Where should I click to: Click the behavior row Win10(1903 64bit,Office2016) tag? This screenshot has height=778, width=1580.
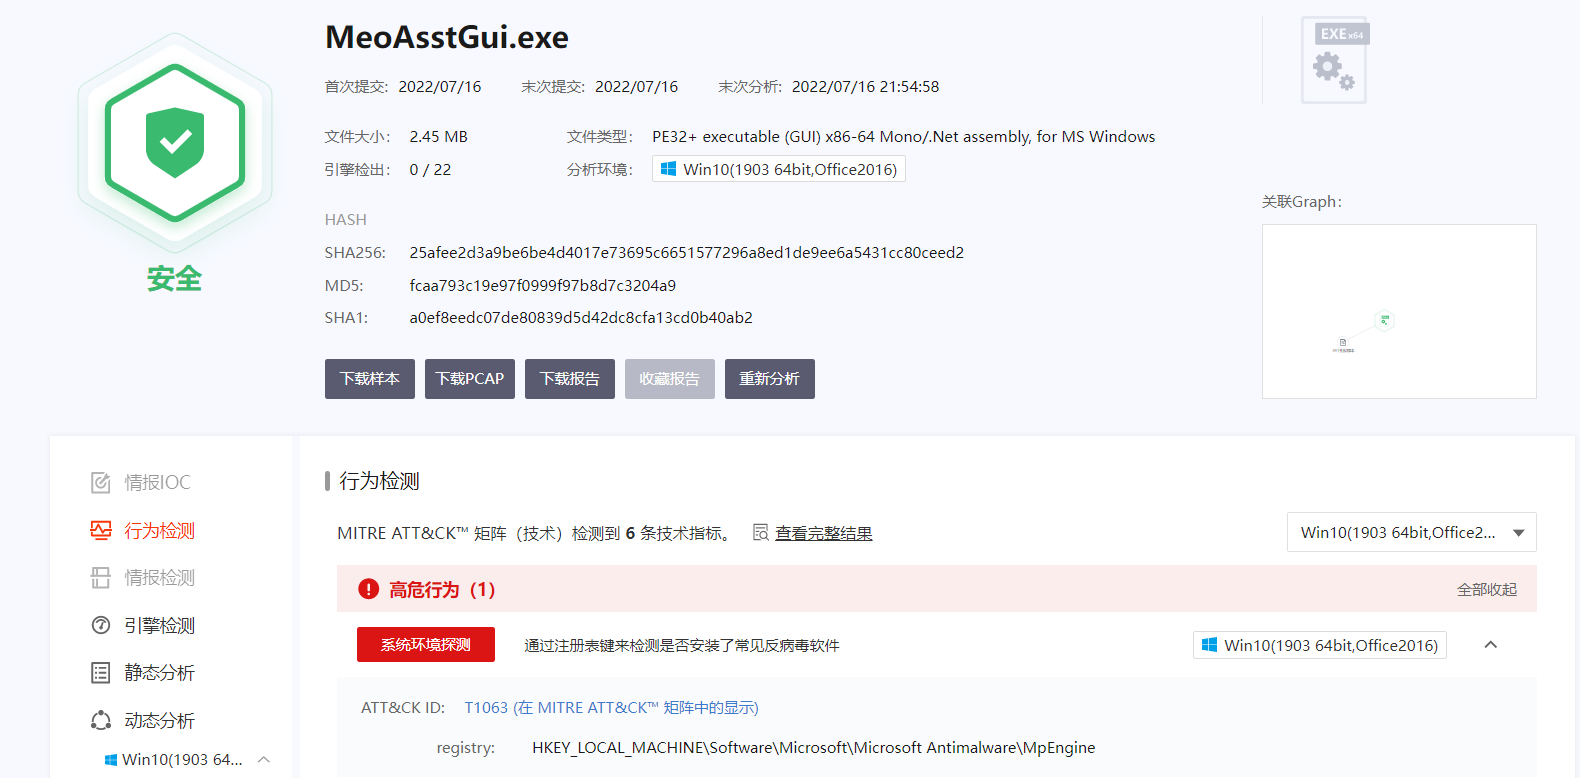(x=1320, y=645)
